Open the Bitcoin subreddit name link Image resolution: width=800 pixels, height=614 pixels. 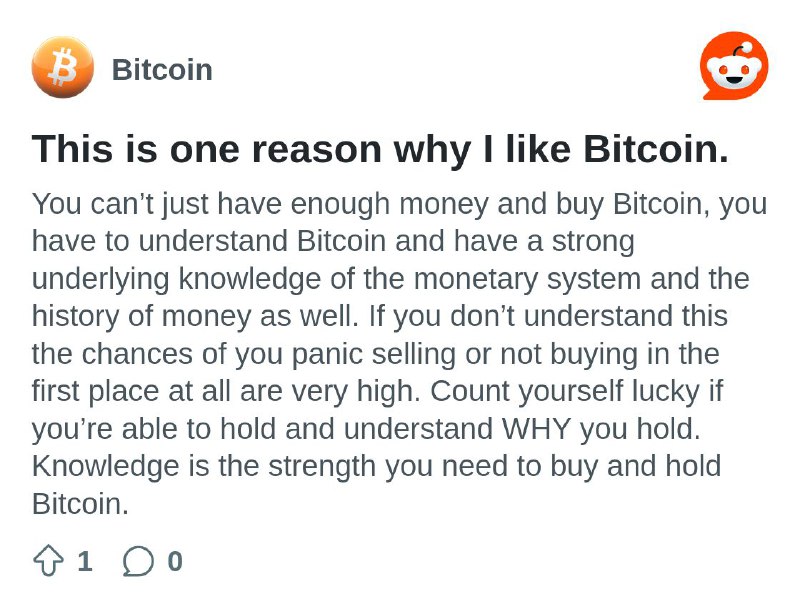point(162,69)
